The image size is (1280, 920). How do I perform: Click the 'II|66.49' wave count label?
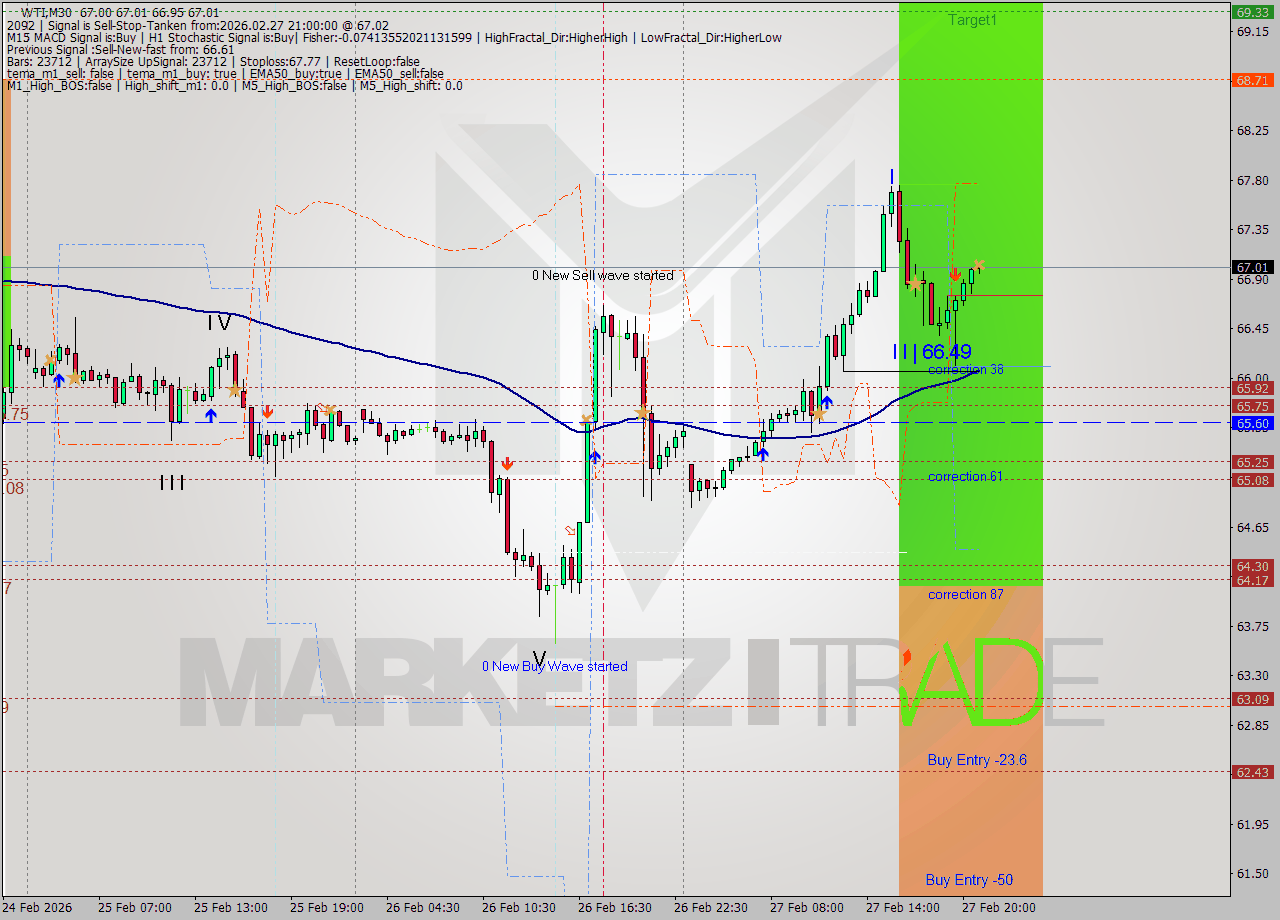click(x=930, y=352)
